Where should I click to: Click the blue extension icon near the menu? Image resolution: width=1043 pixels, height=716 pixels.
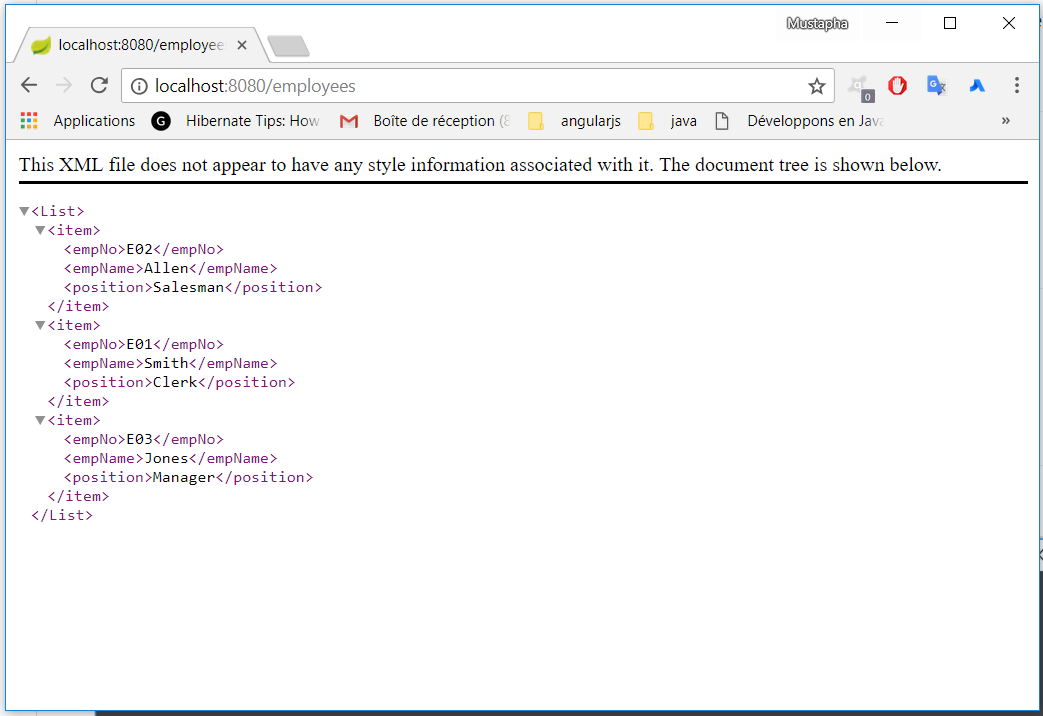click(976, 85)
